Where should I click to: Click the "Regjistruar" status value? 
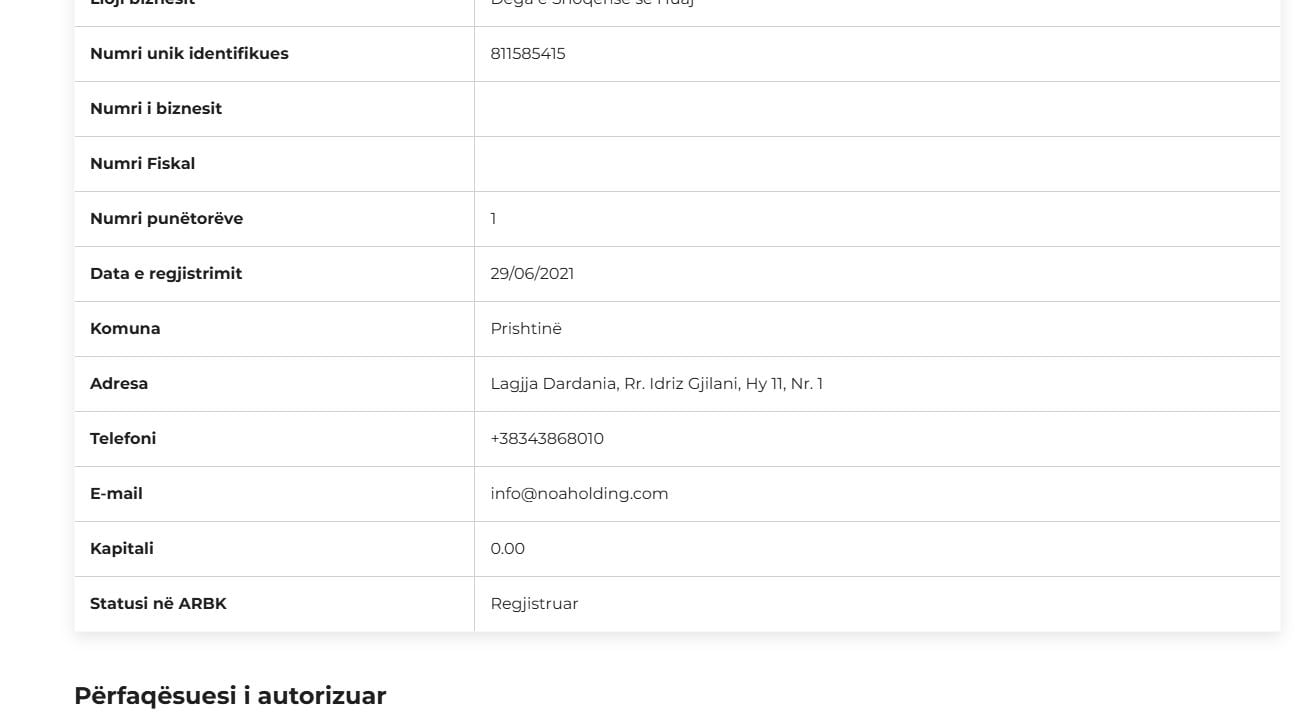pyautogui.click(x=534, y=604)
